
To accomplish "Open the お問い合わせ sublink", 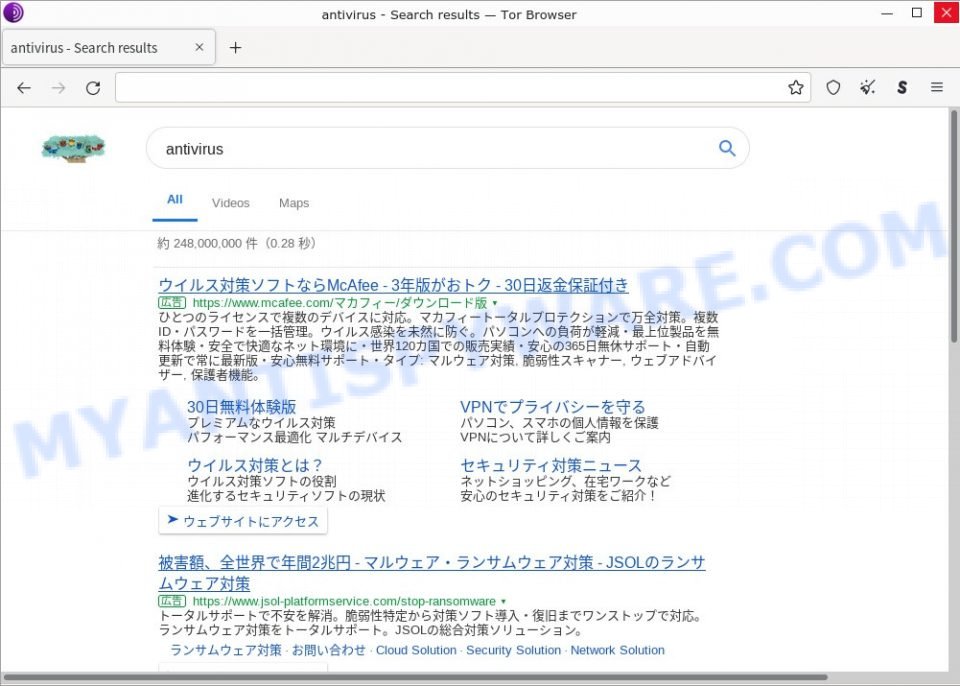I will point(329,650).
